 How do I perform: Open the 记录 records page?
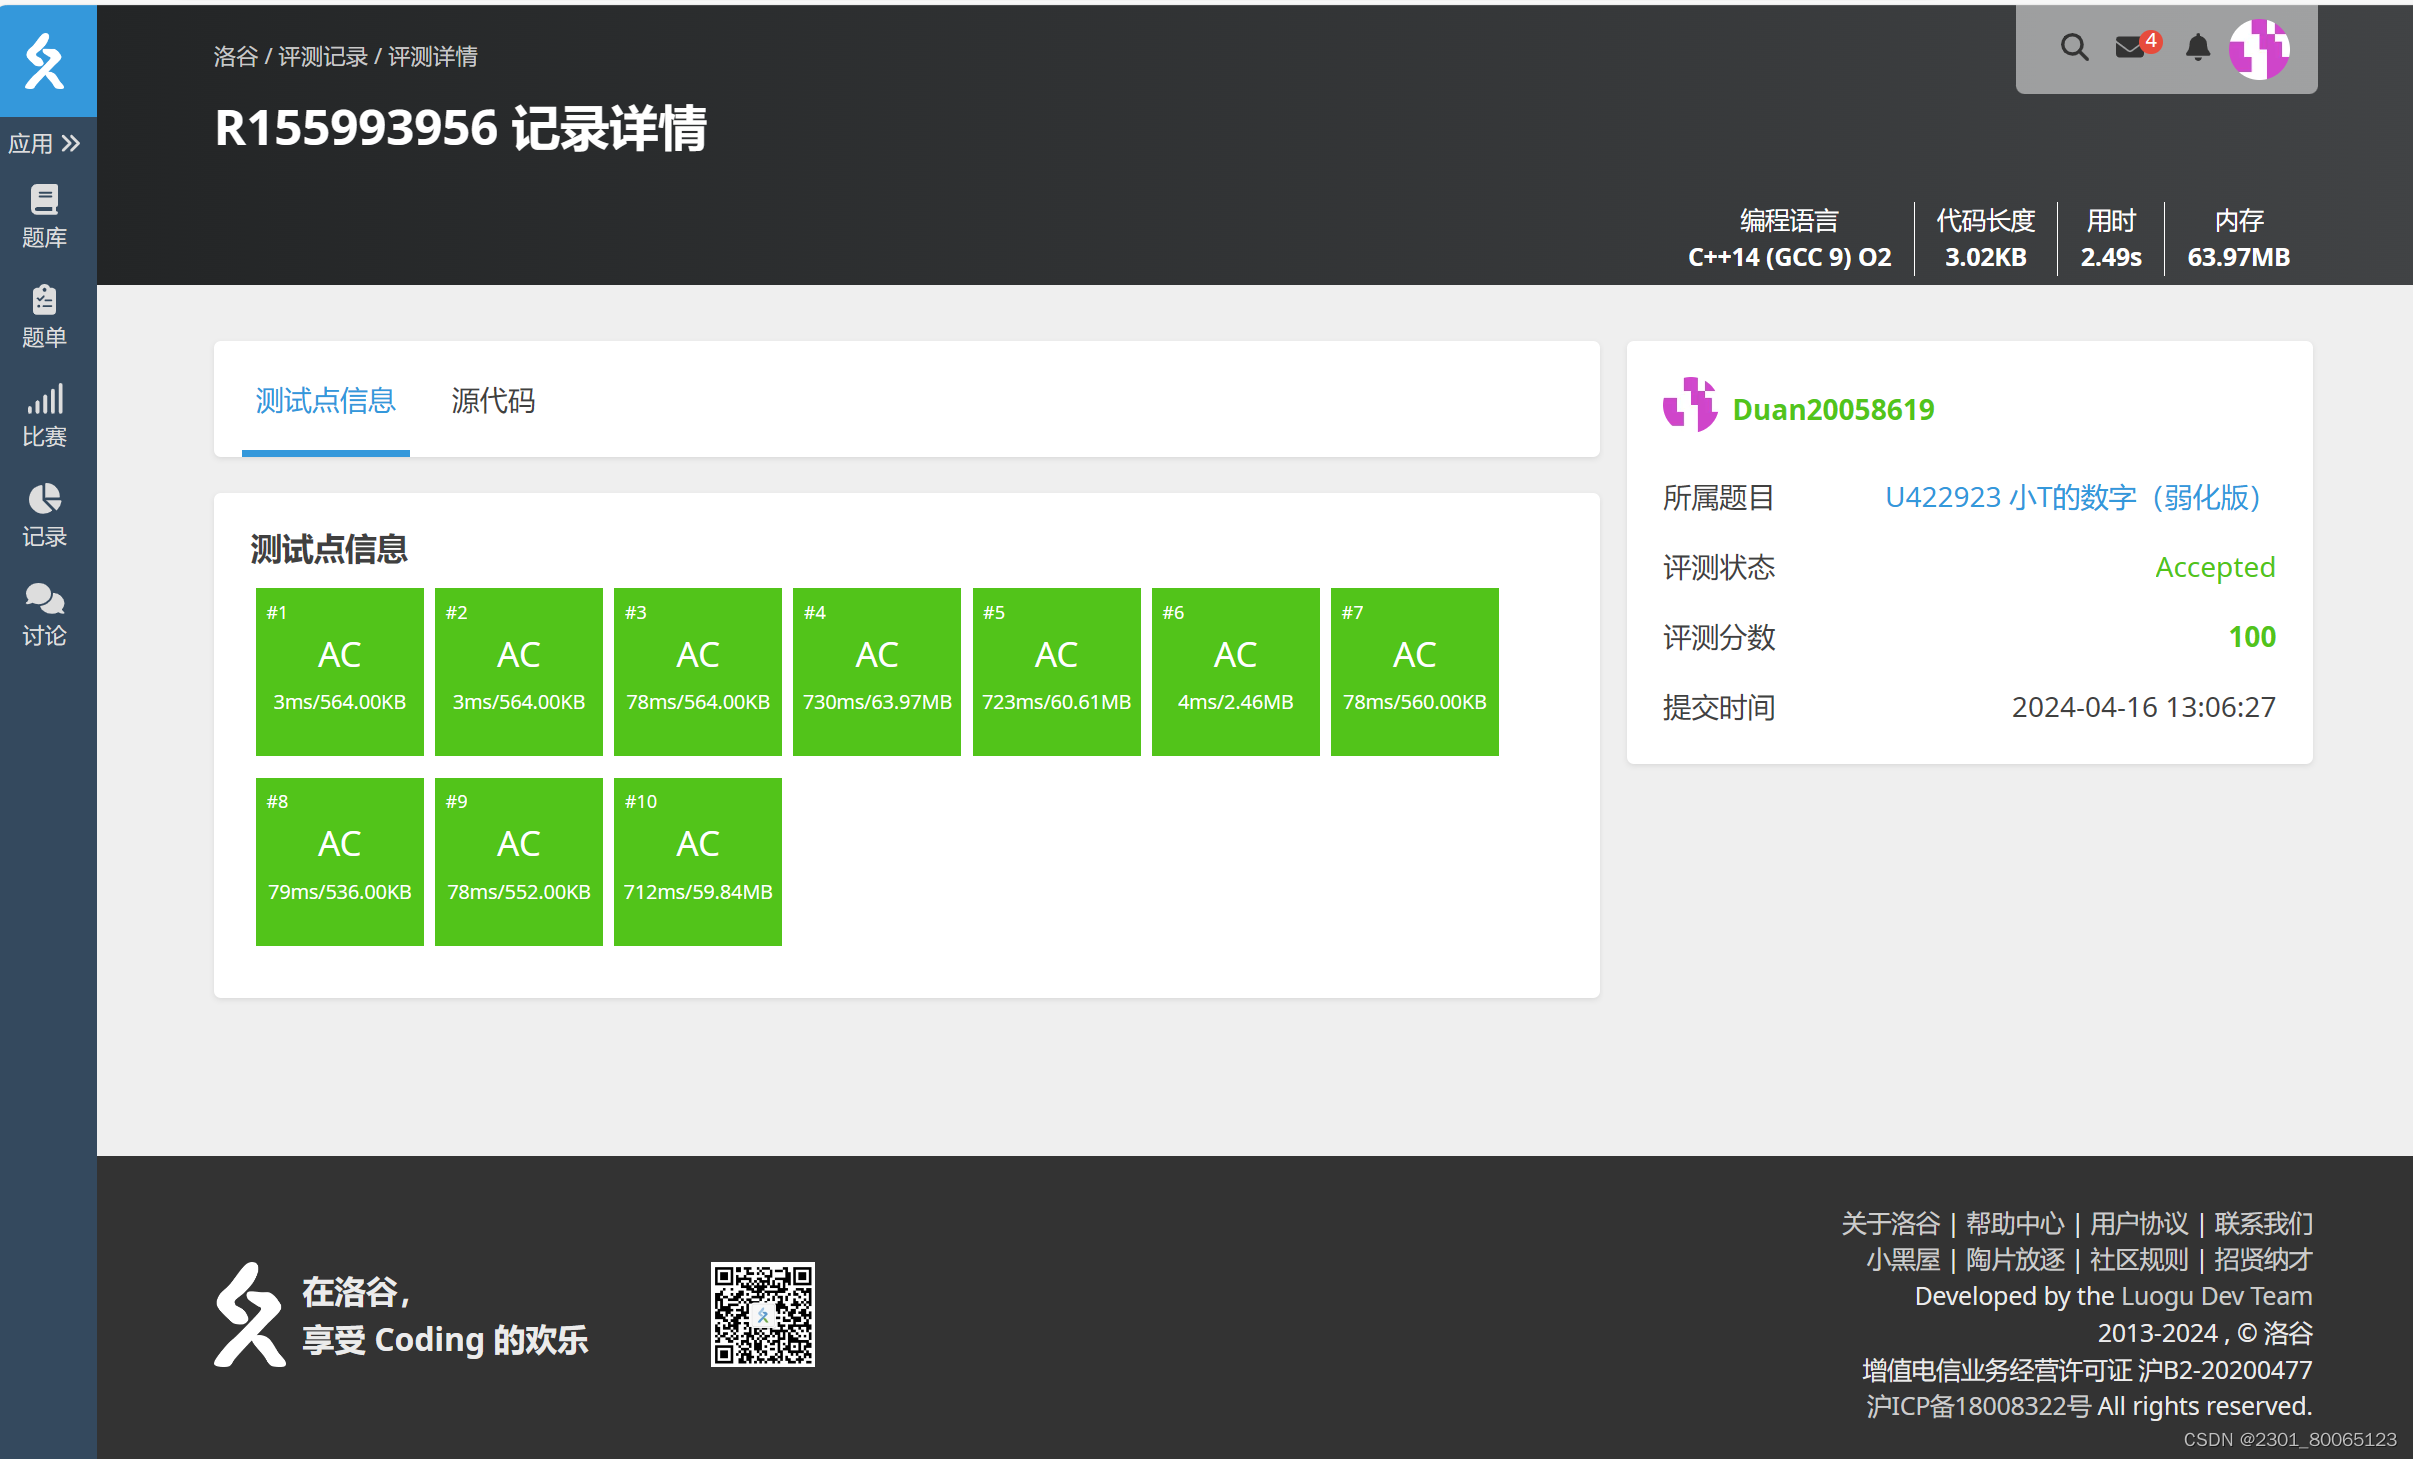44,516
